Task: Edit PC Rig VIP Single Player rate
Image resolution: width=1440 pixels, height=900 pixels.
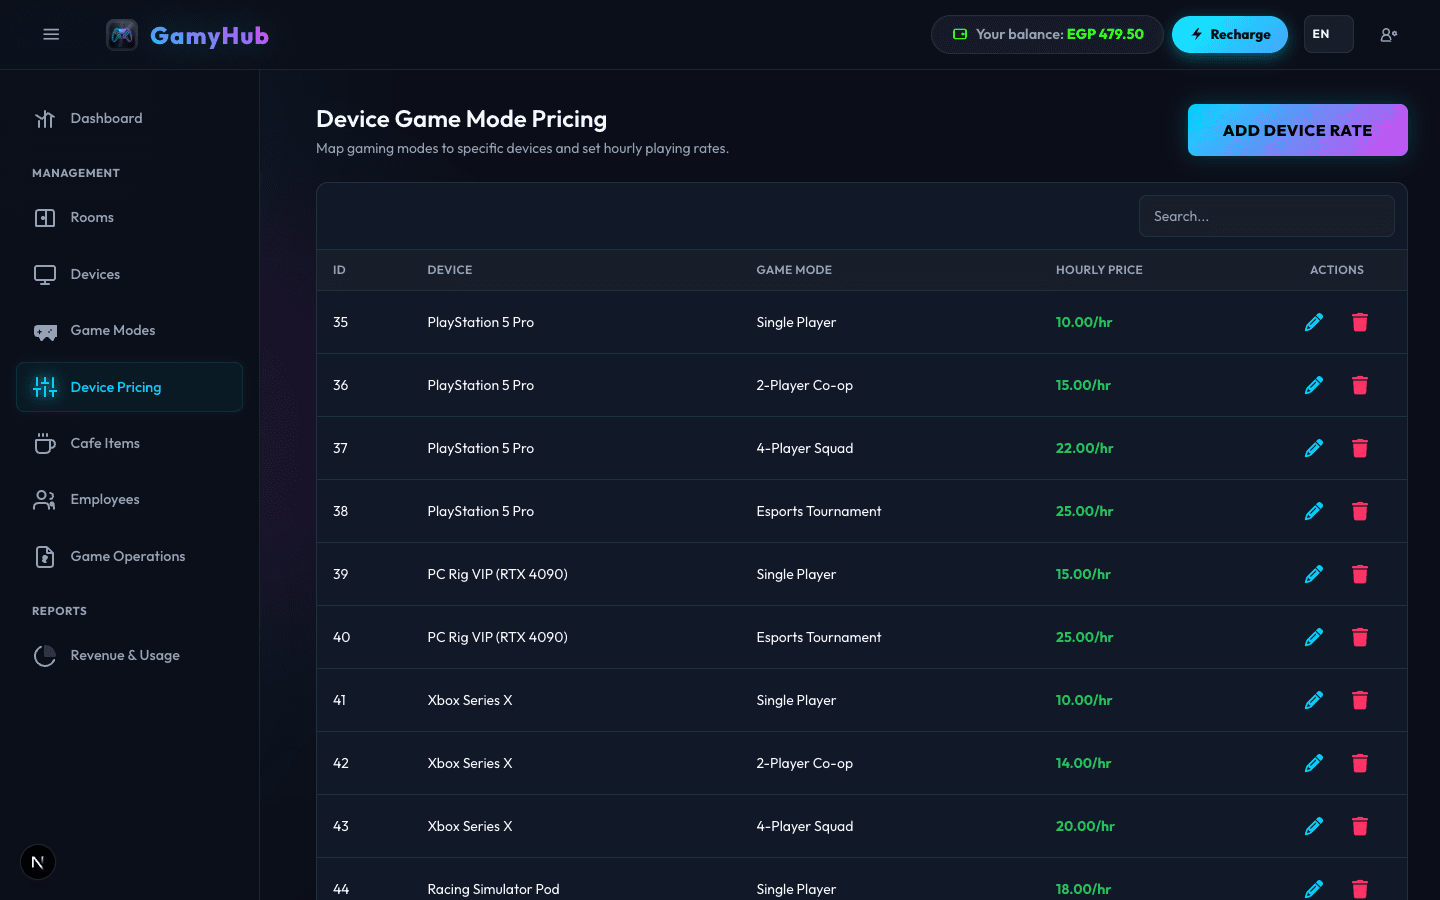Action: [1314, 574]
